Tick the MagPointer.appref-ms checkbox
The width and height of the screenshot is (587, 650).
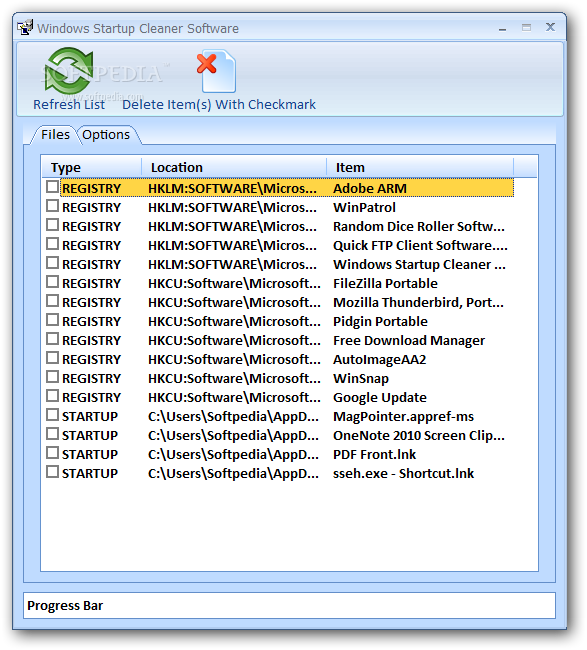point(52,415)
